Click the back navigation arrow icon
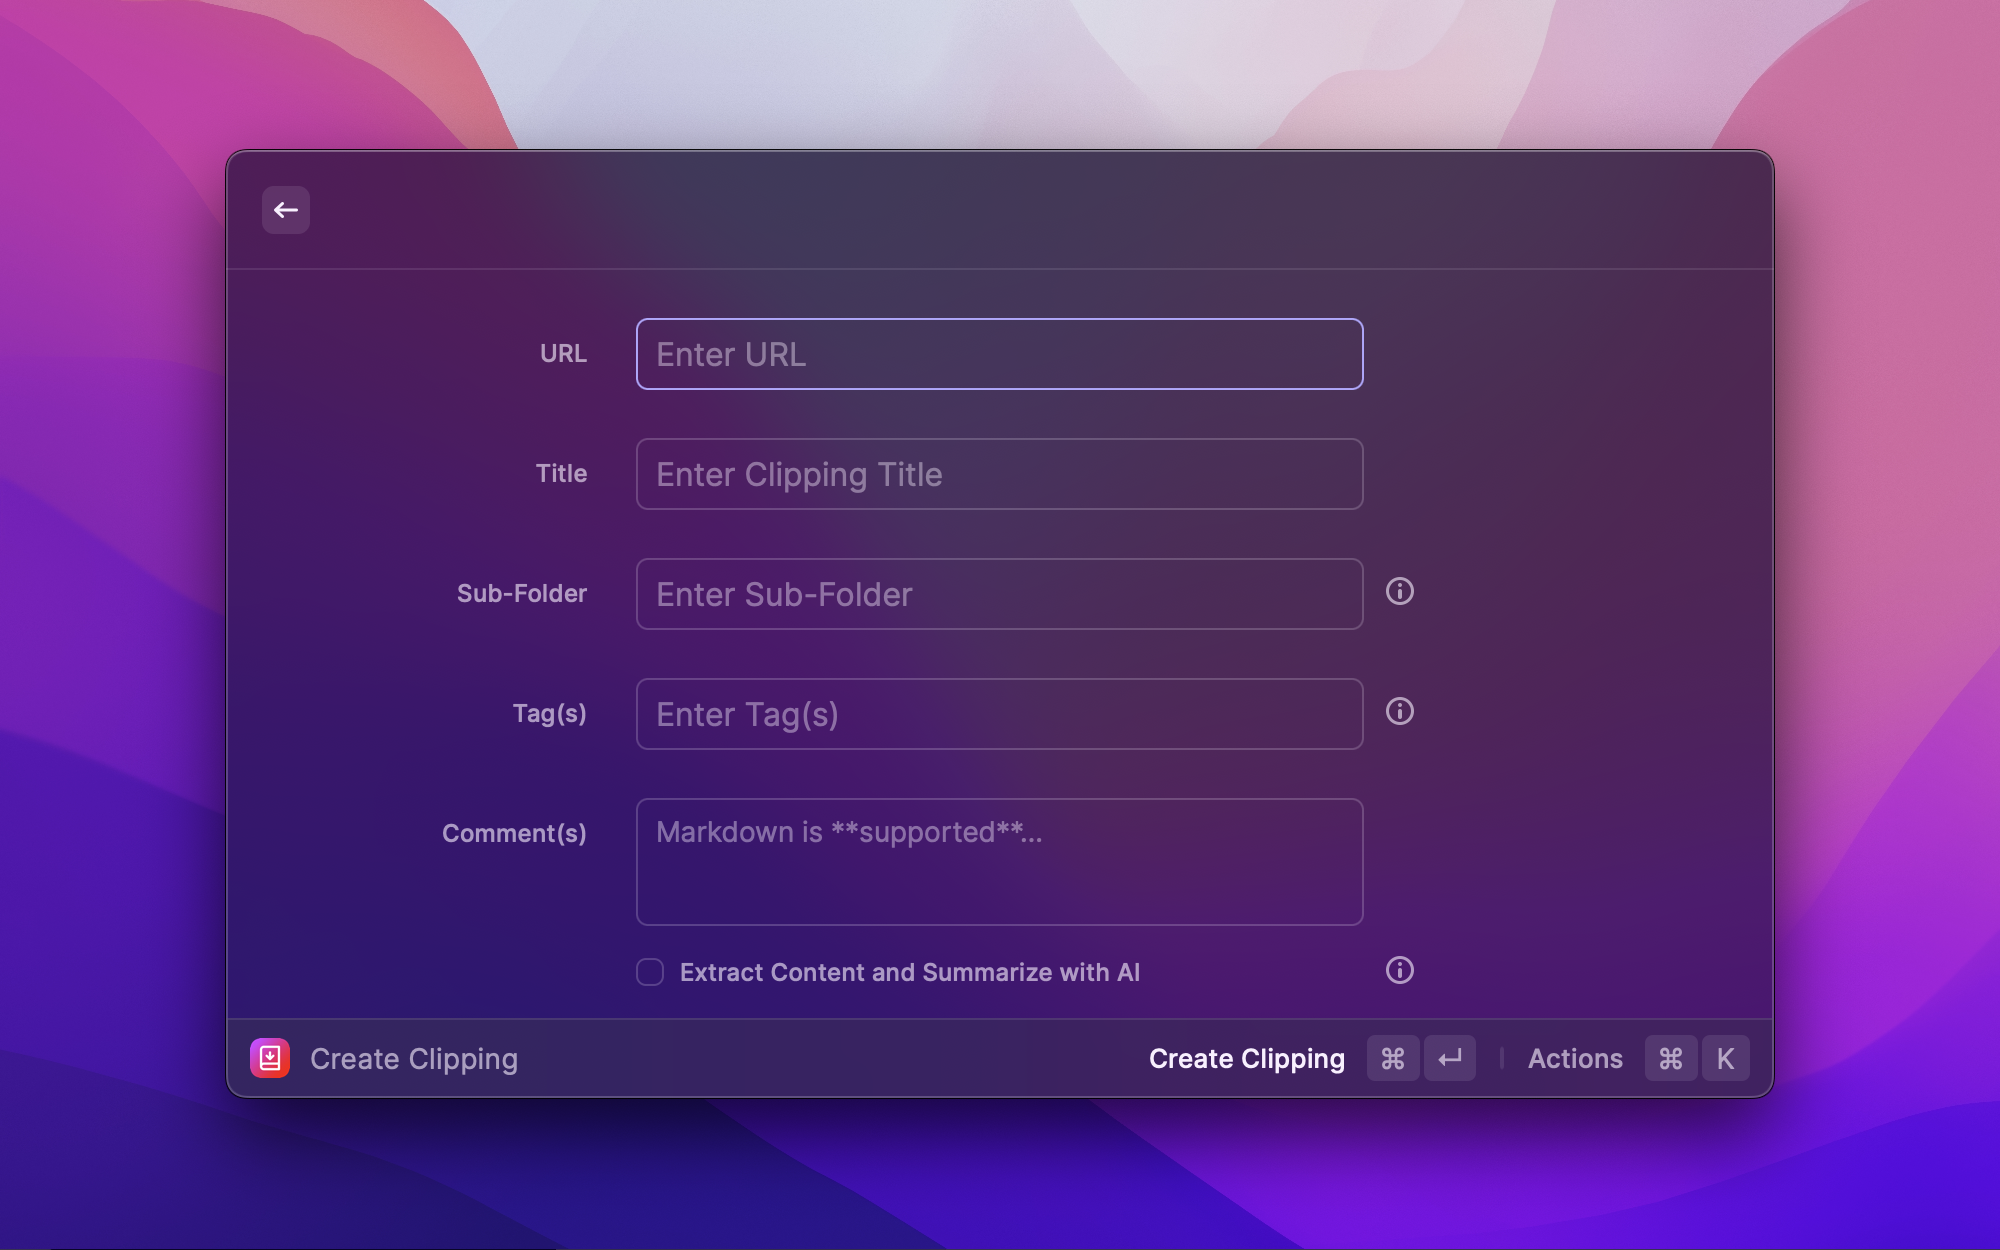The height and width of the screenshot is (1250, 2000). click(284, 209)
